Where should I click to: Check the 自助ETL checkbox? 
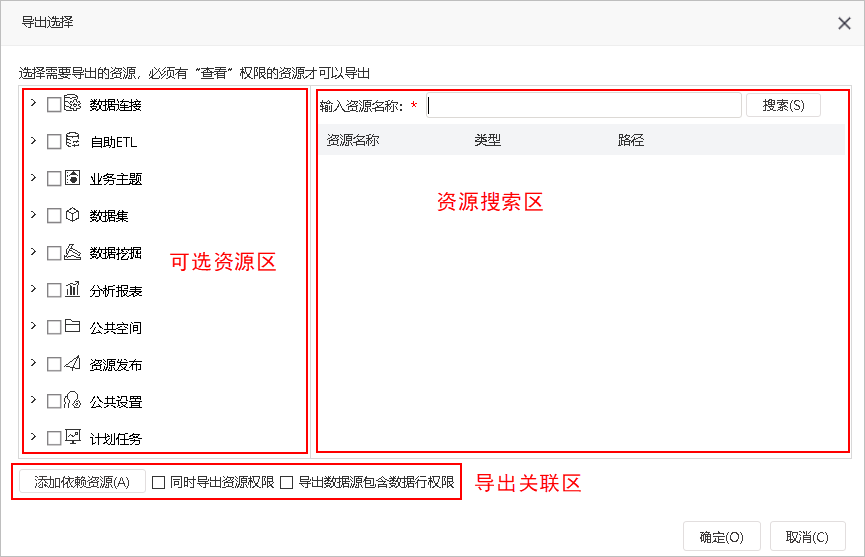point(54,142)
